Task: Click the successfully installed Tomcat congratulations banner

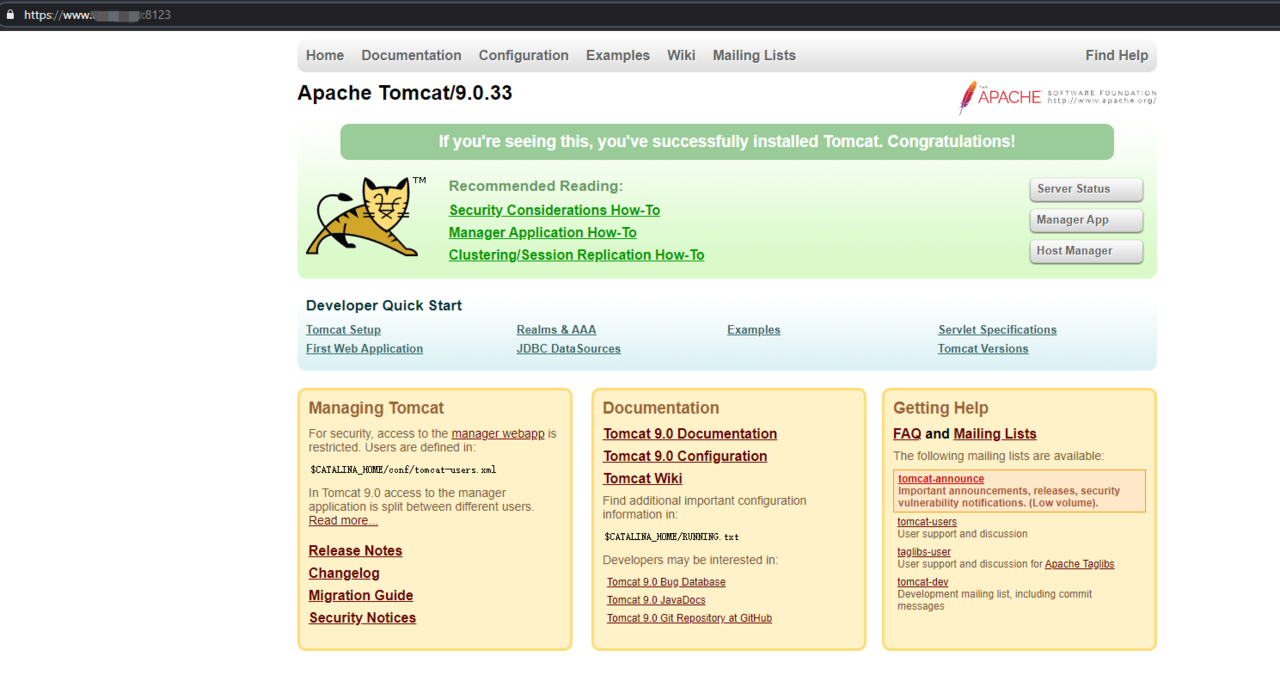Action: pos(727,142)
